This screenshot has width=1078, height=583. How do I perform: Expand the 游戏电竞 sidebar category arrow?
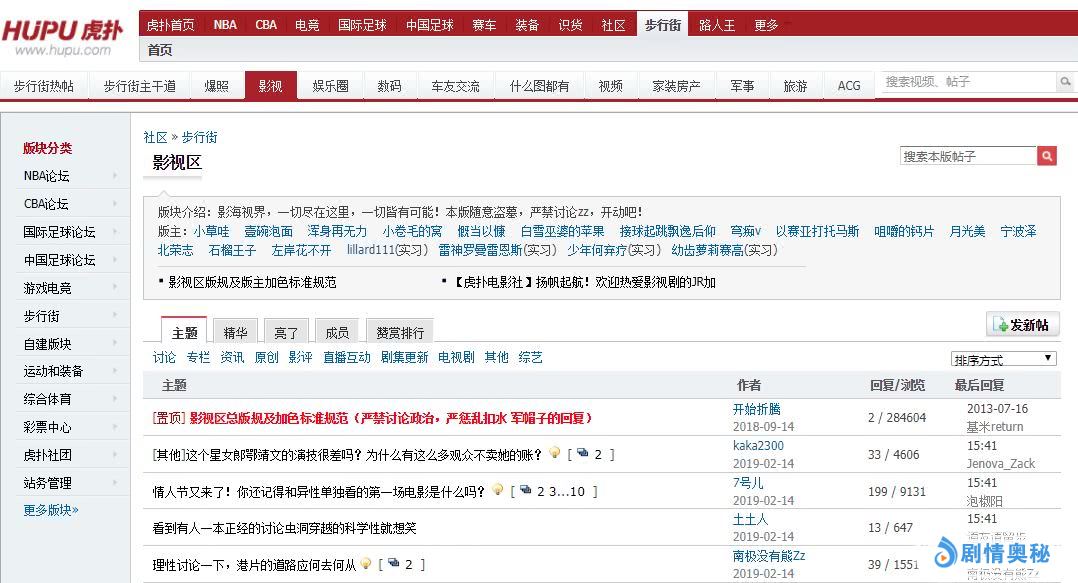coord(115,288)
